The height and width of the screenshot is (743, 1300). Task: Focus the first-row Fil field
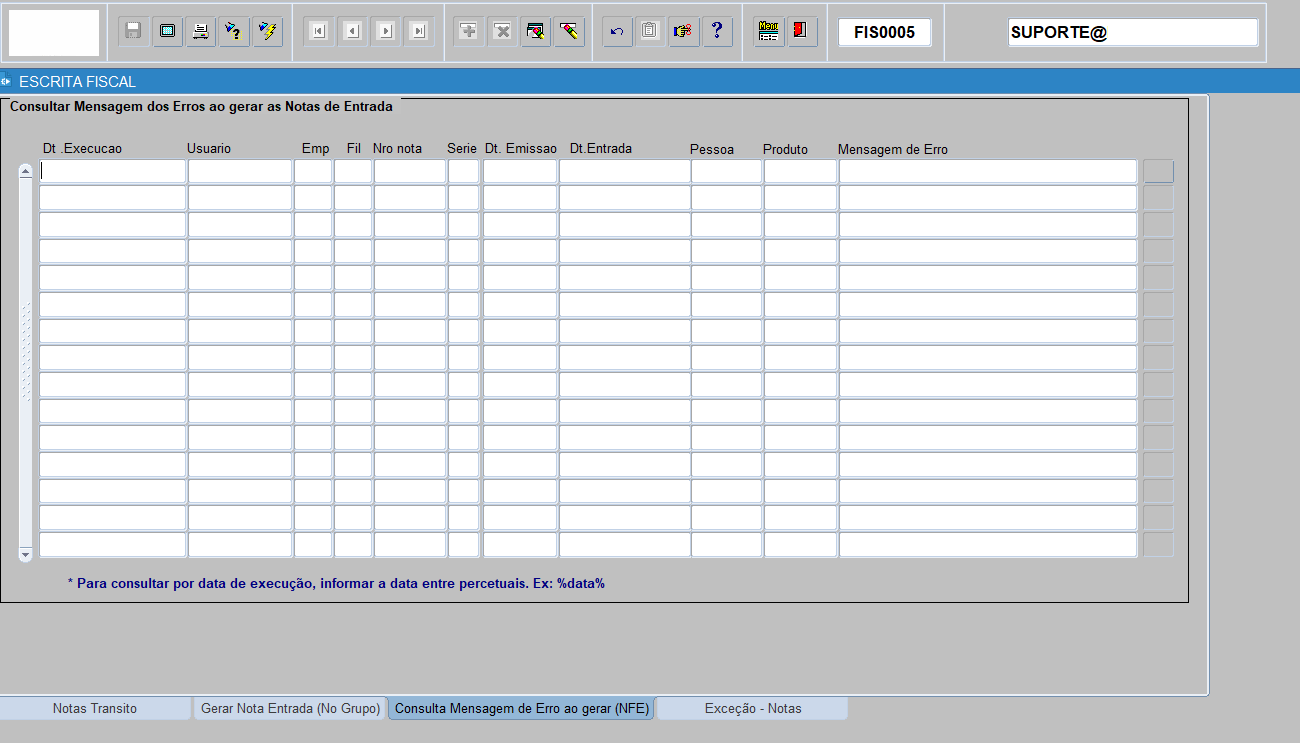coord(353,171)
